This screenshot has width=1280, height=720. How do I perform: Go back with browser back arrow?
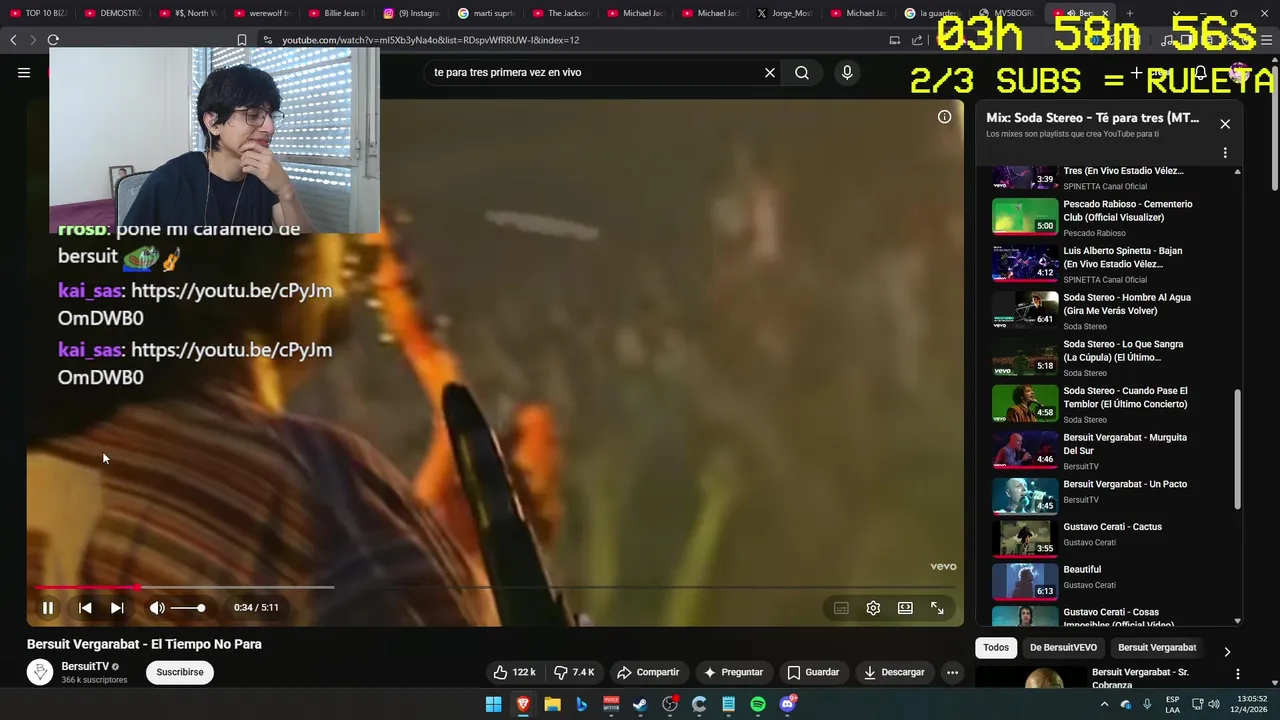tap(13, 40)
